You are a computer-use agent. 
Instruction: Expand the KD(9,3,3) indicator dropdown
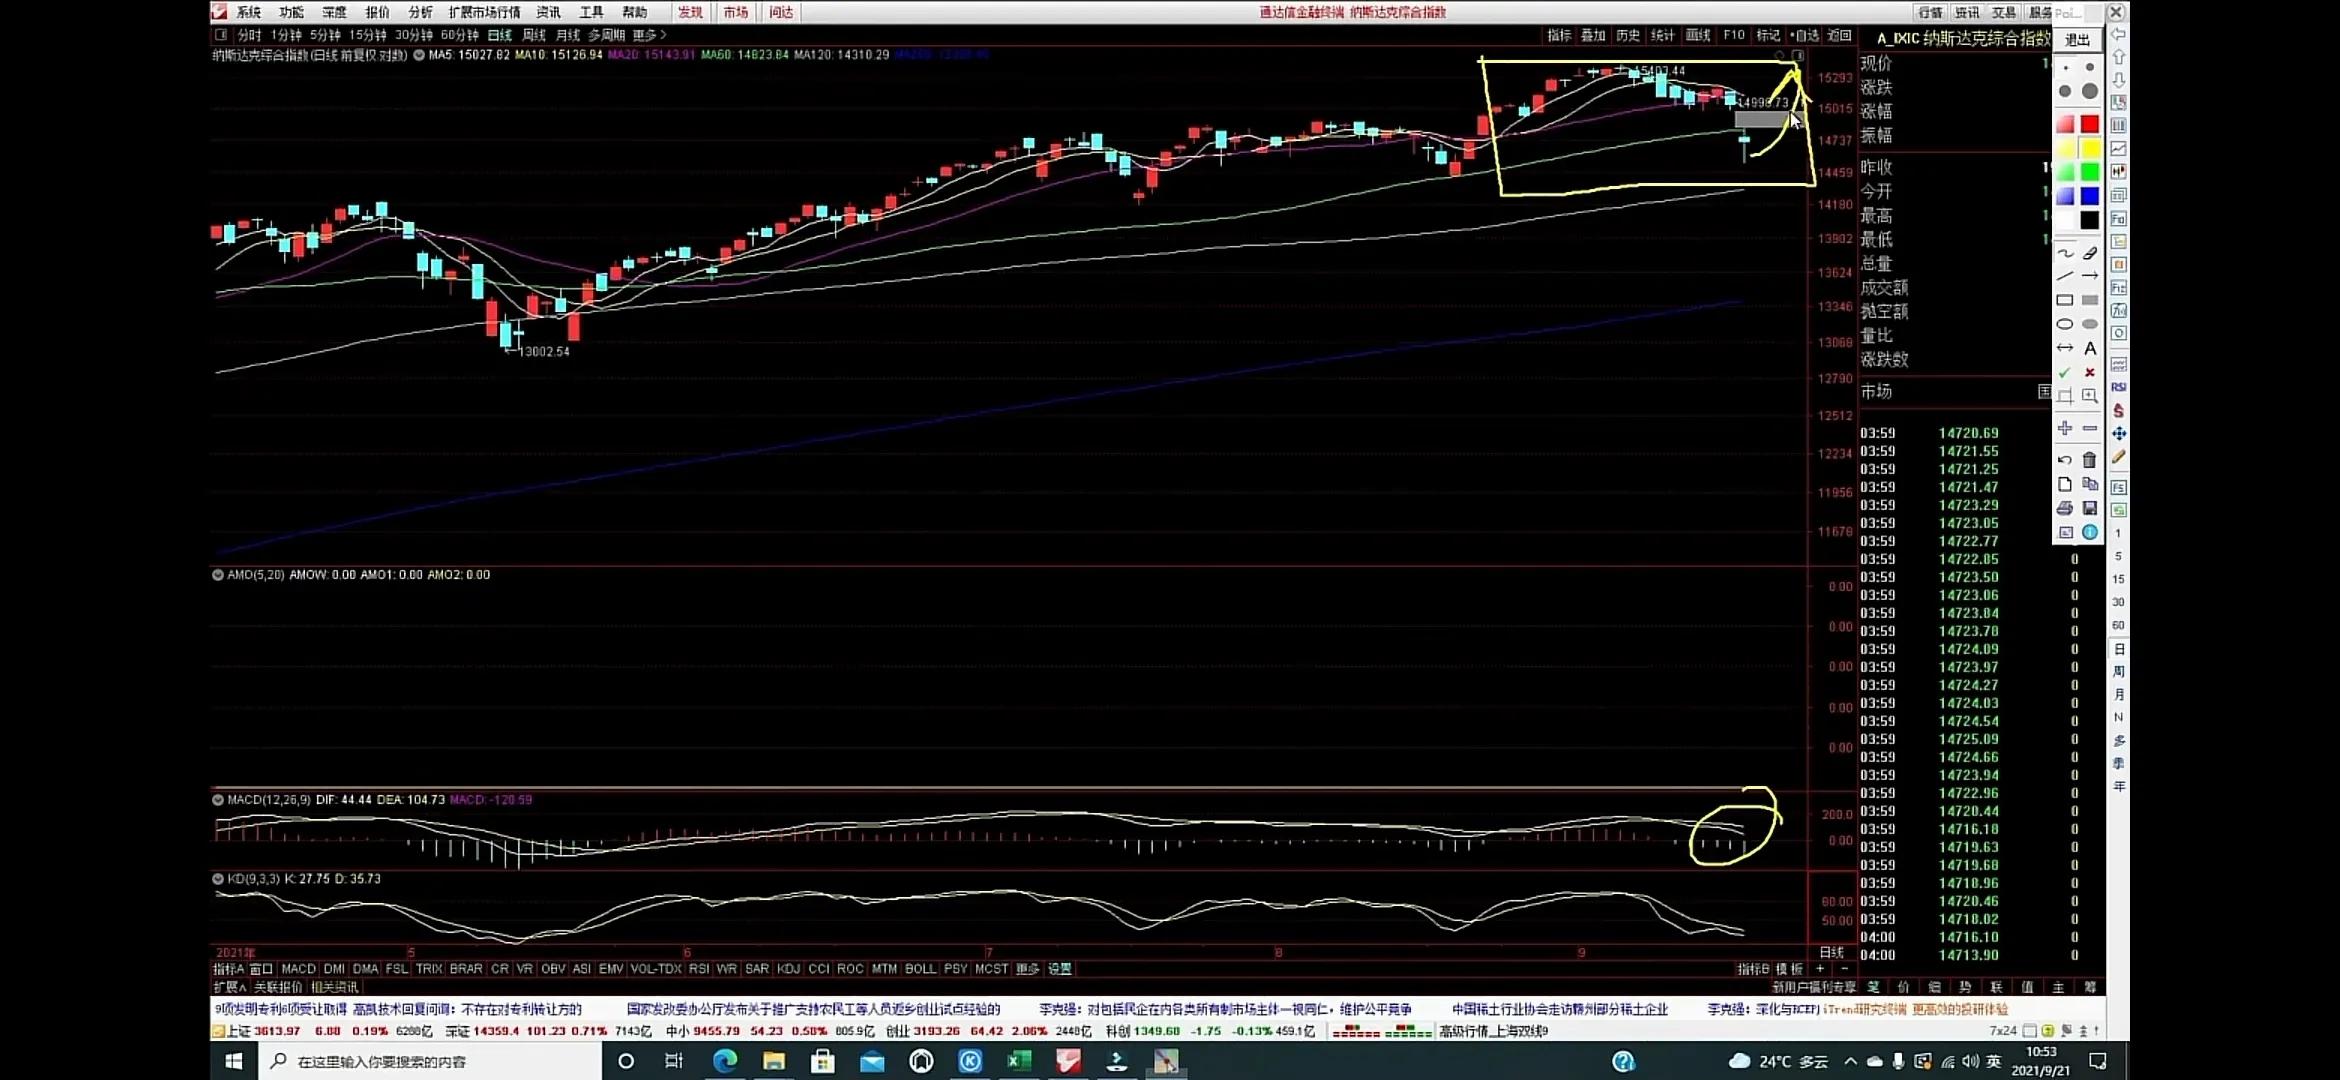coord(218,879)
